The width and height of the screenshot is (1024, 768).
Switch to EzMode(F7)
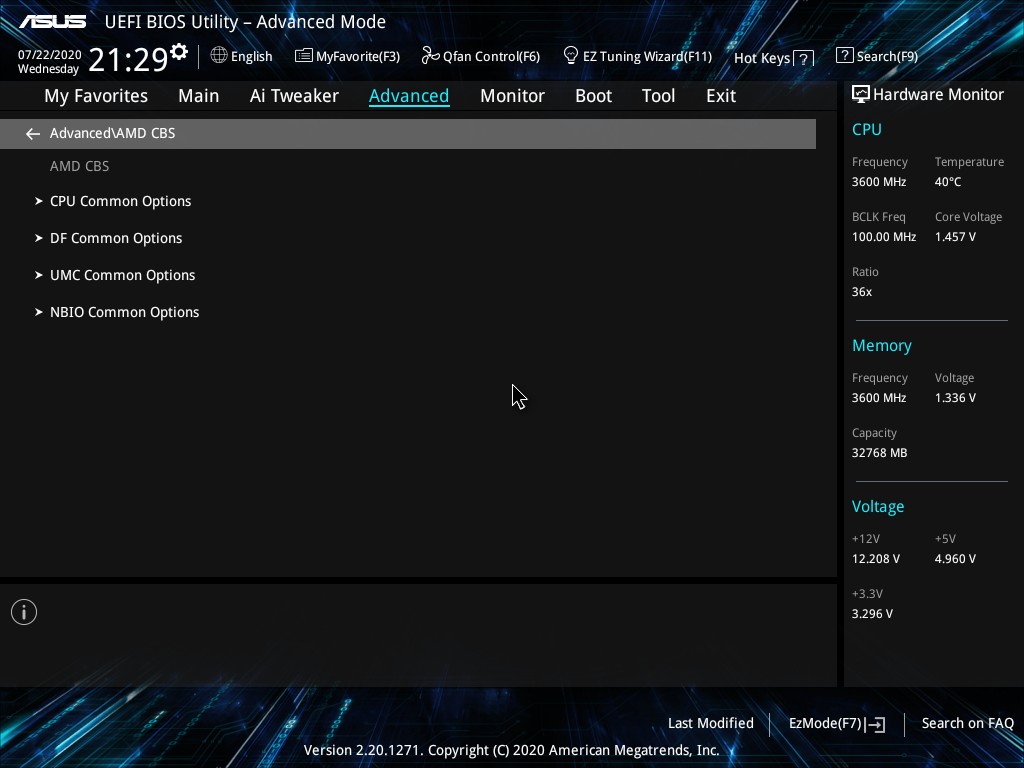click(x=837, y=724)
